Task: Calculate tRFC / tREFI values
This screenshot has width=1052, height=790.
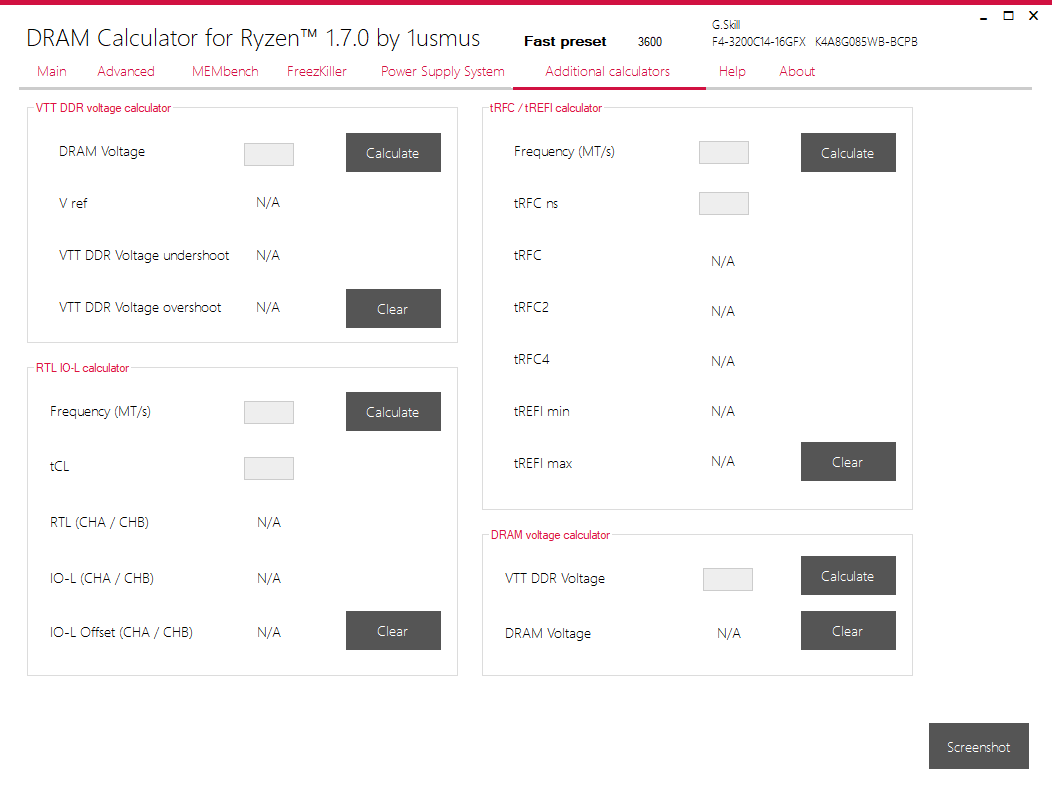Action: click(x=848, y=152)
